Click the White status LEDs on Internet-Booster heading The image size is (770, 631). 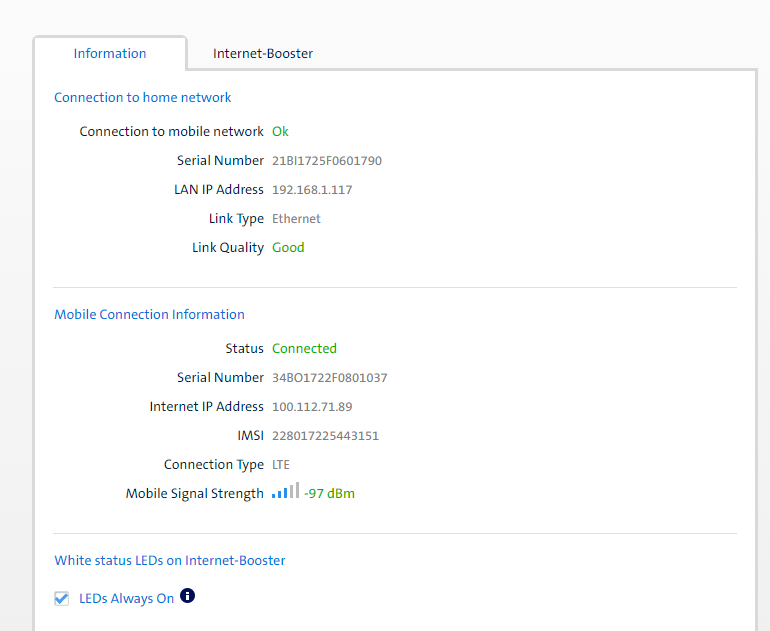click(170, 560)
